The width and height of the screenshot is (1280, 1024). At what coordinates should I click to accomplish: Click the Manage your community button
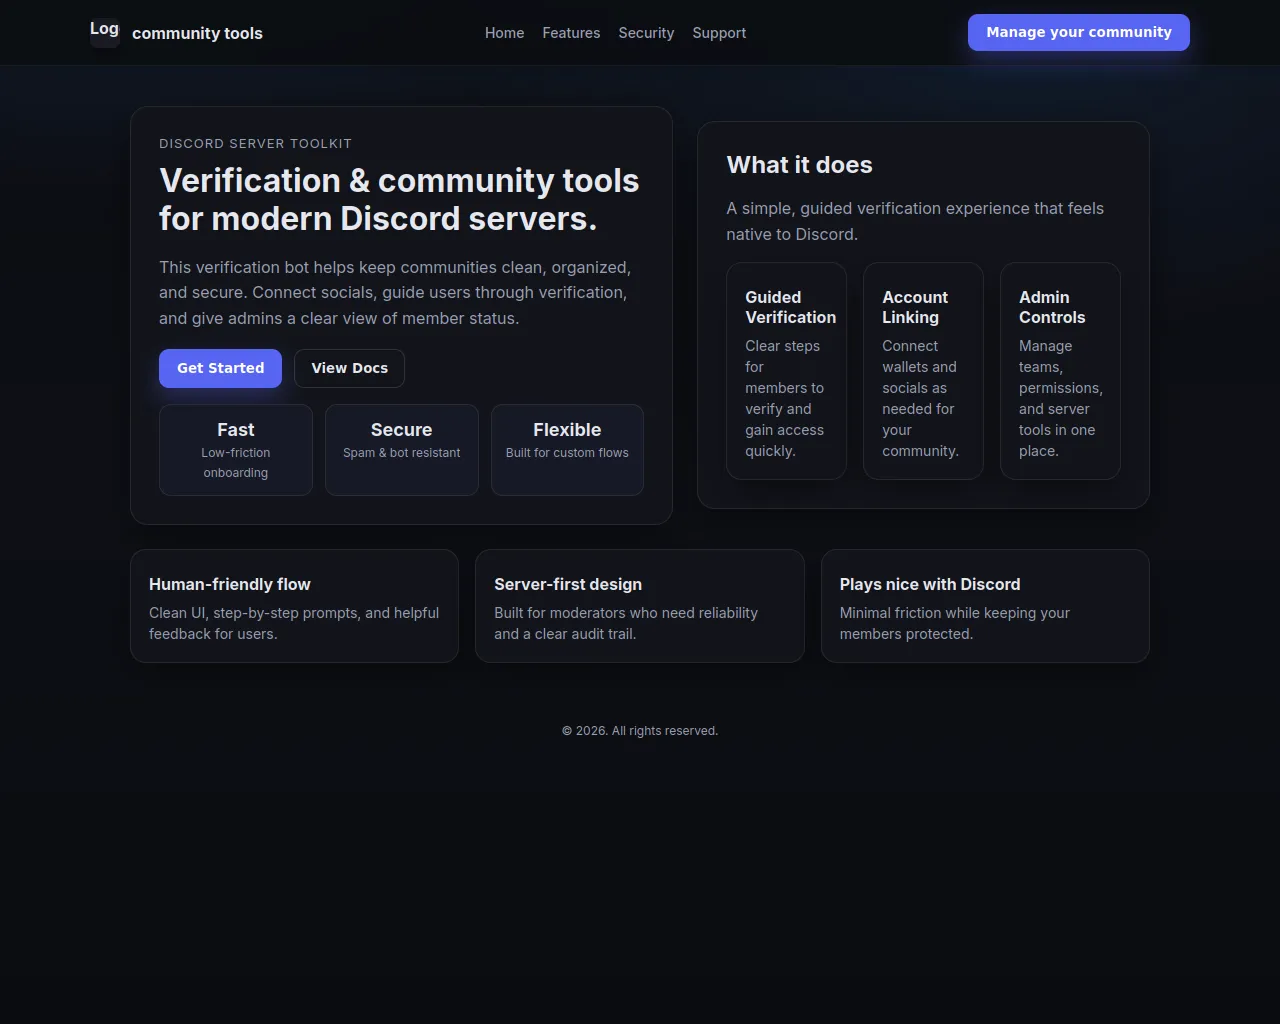click(x=1079, y=32)
